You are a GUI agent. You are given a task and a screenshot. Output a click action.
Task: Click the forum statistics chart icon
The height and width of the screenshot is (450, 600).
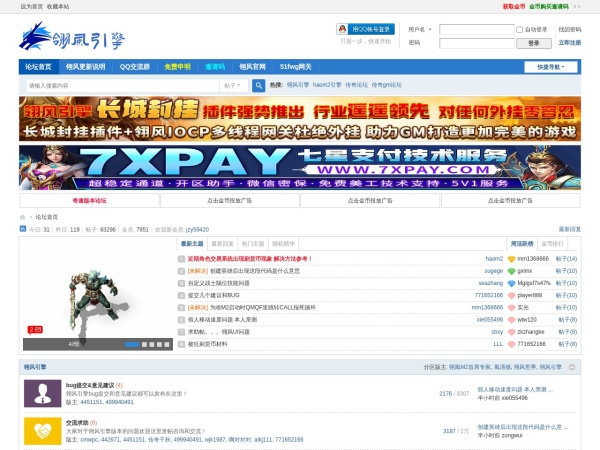point(23,229)
